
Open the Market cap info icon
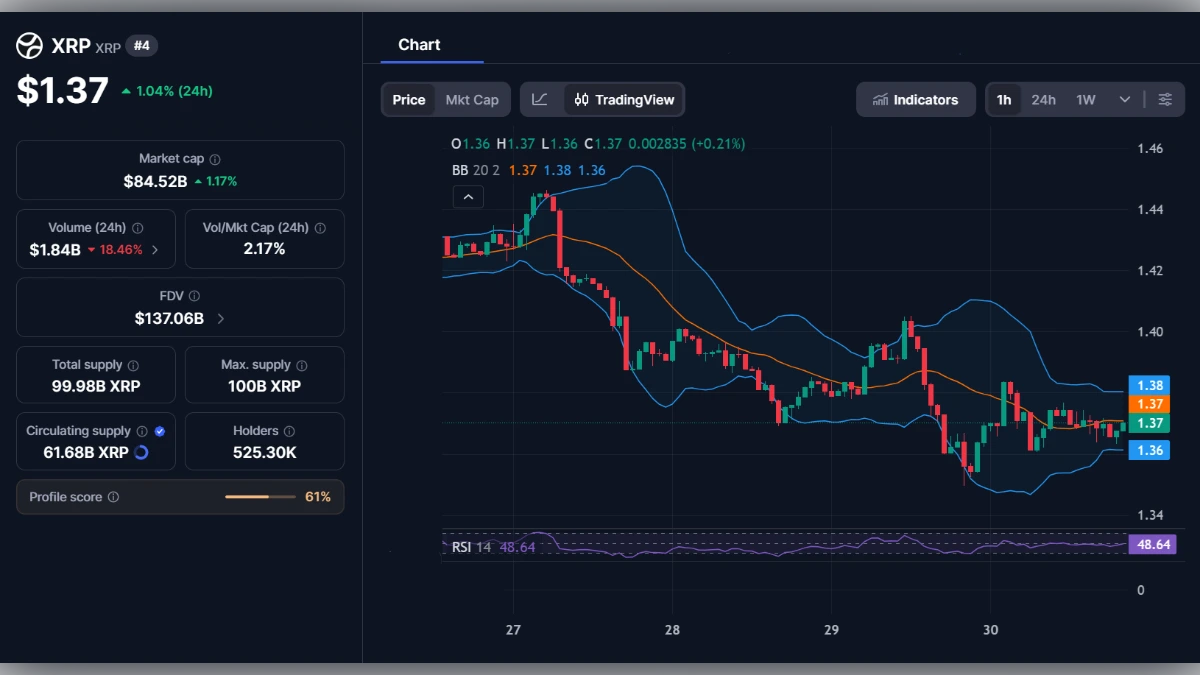(x=215, y=159)
